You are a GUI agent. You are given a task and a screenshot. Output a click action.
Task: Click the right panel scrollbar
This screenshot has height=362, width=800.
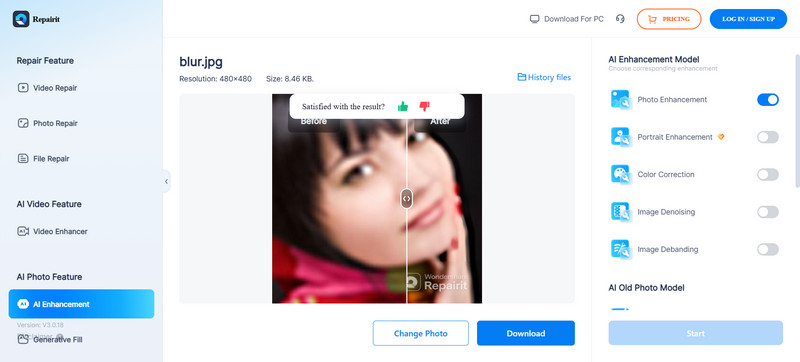(797, 120)
